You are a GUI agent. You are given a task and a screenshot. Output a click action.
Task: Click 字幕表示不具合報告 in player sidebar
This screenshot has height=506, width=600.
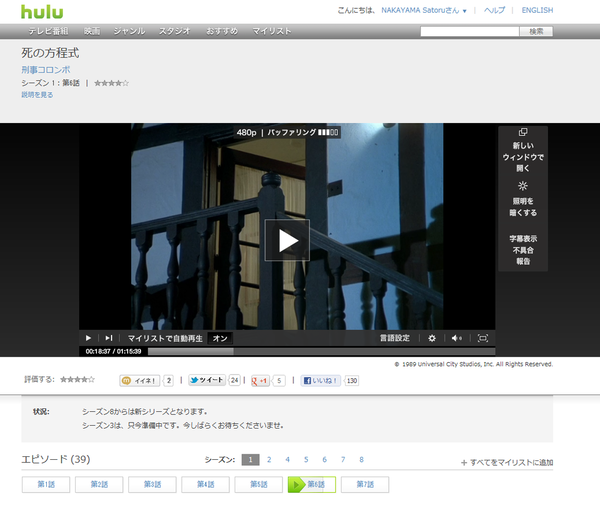pyautogui.click(x=523, y=250)
